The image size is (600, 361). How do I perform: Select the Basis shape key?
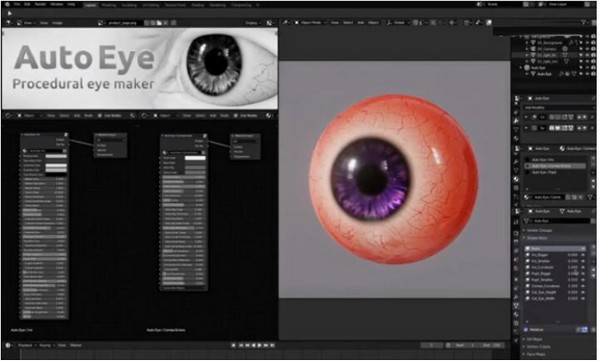555,248
